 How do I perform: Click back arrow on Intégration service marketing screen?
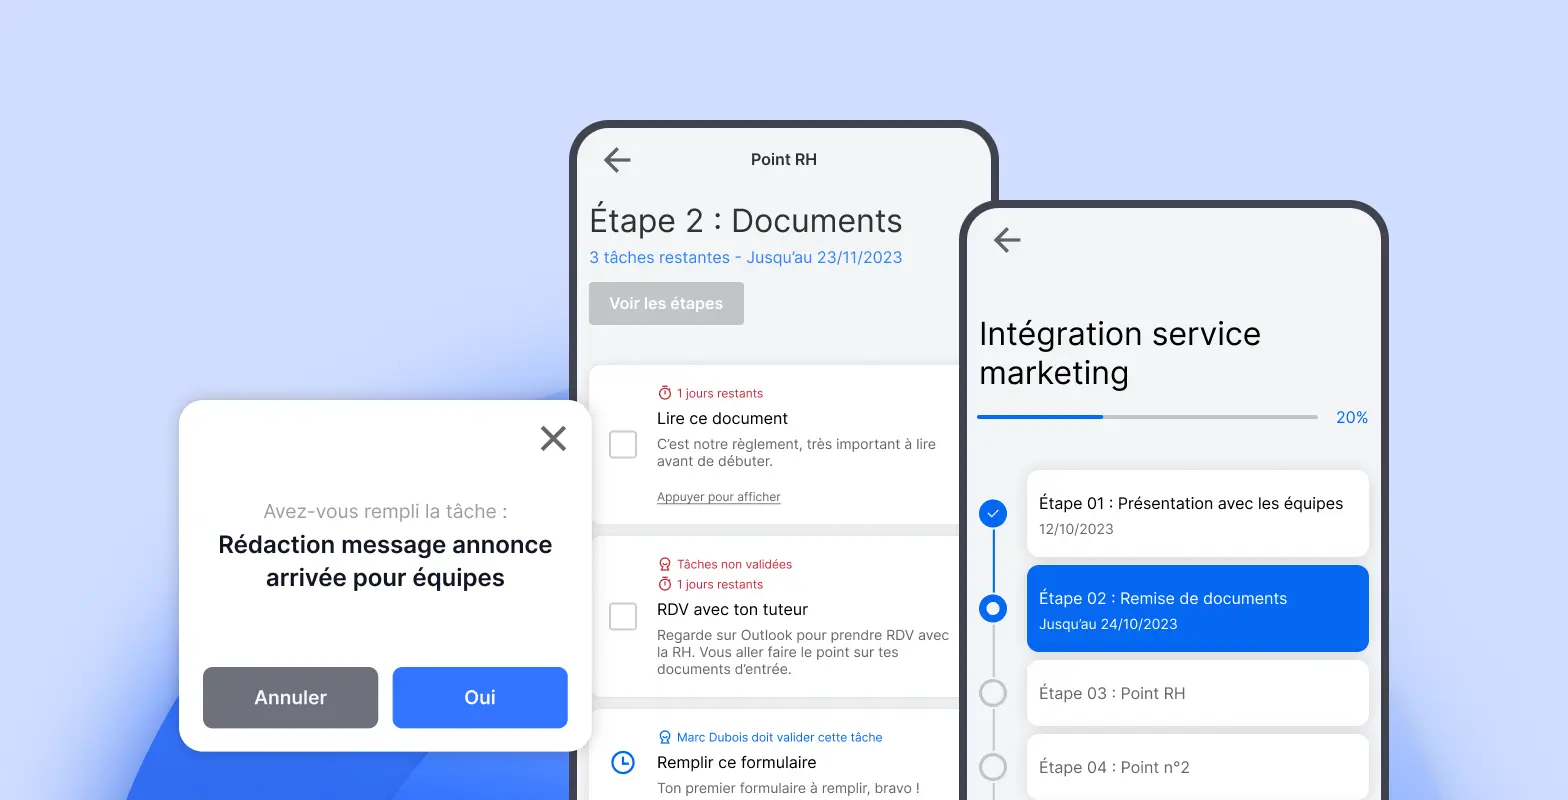[1007, 240]
